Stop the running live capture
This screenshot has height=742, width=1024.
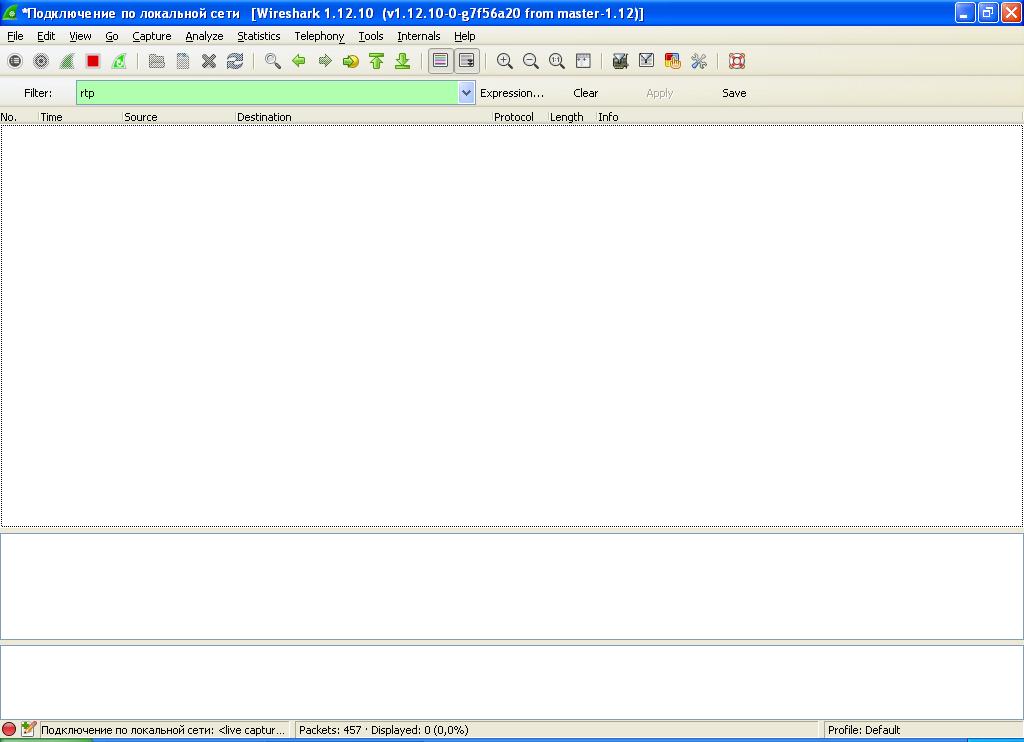(93, 61)
